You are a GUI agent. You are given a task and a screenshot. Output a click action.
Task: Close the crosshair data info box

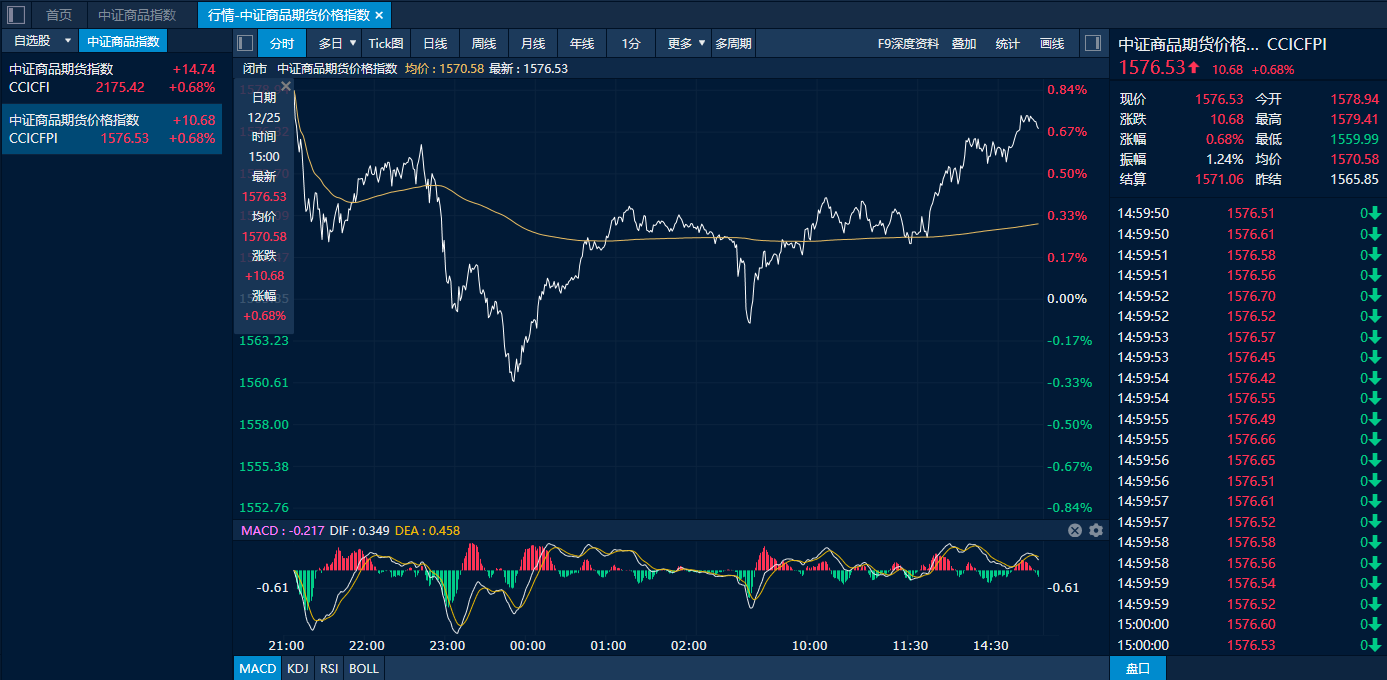pyautogui.click(x=286, y=87)
